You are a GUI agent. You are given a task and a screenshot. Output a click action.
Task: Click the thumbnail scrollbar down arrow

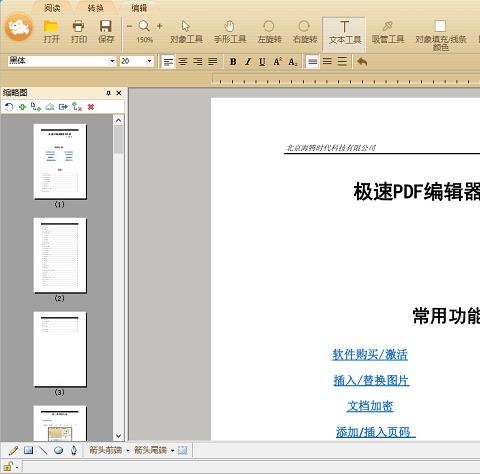pos(118,435)
